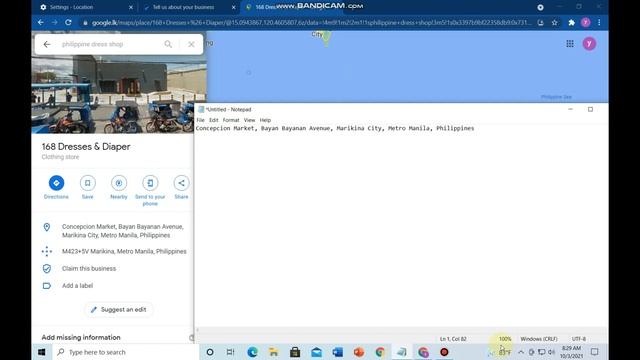
Task: Click the address pin icon
Action: (47, 227)
